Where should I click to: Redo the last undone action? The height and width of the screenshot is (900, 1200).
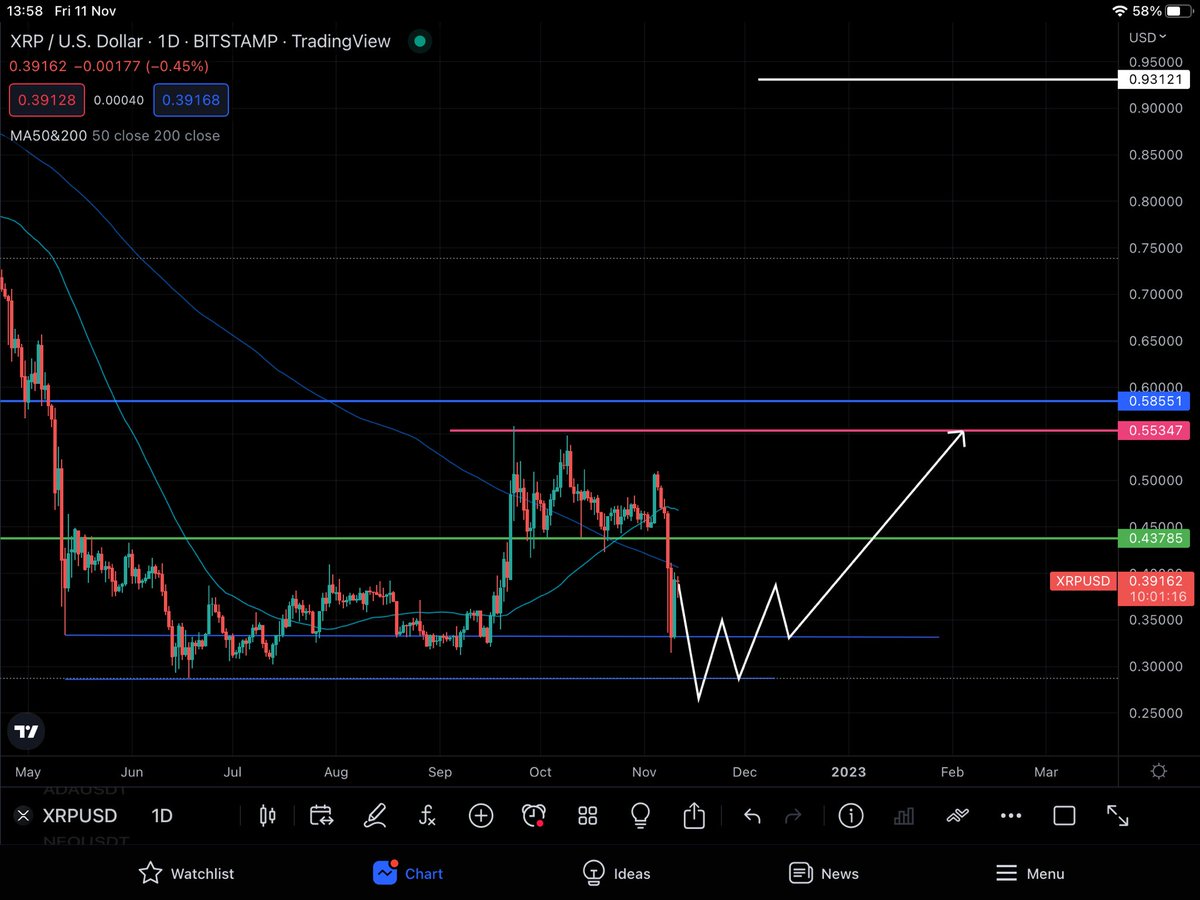(793, 817)
